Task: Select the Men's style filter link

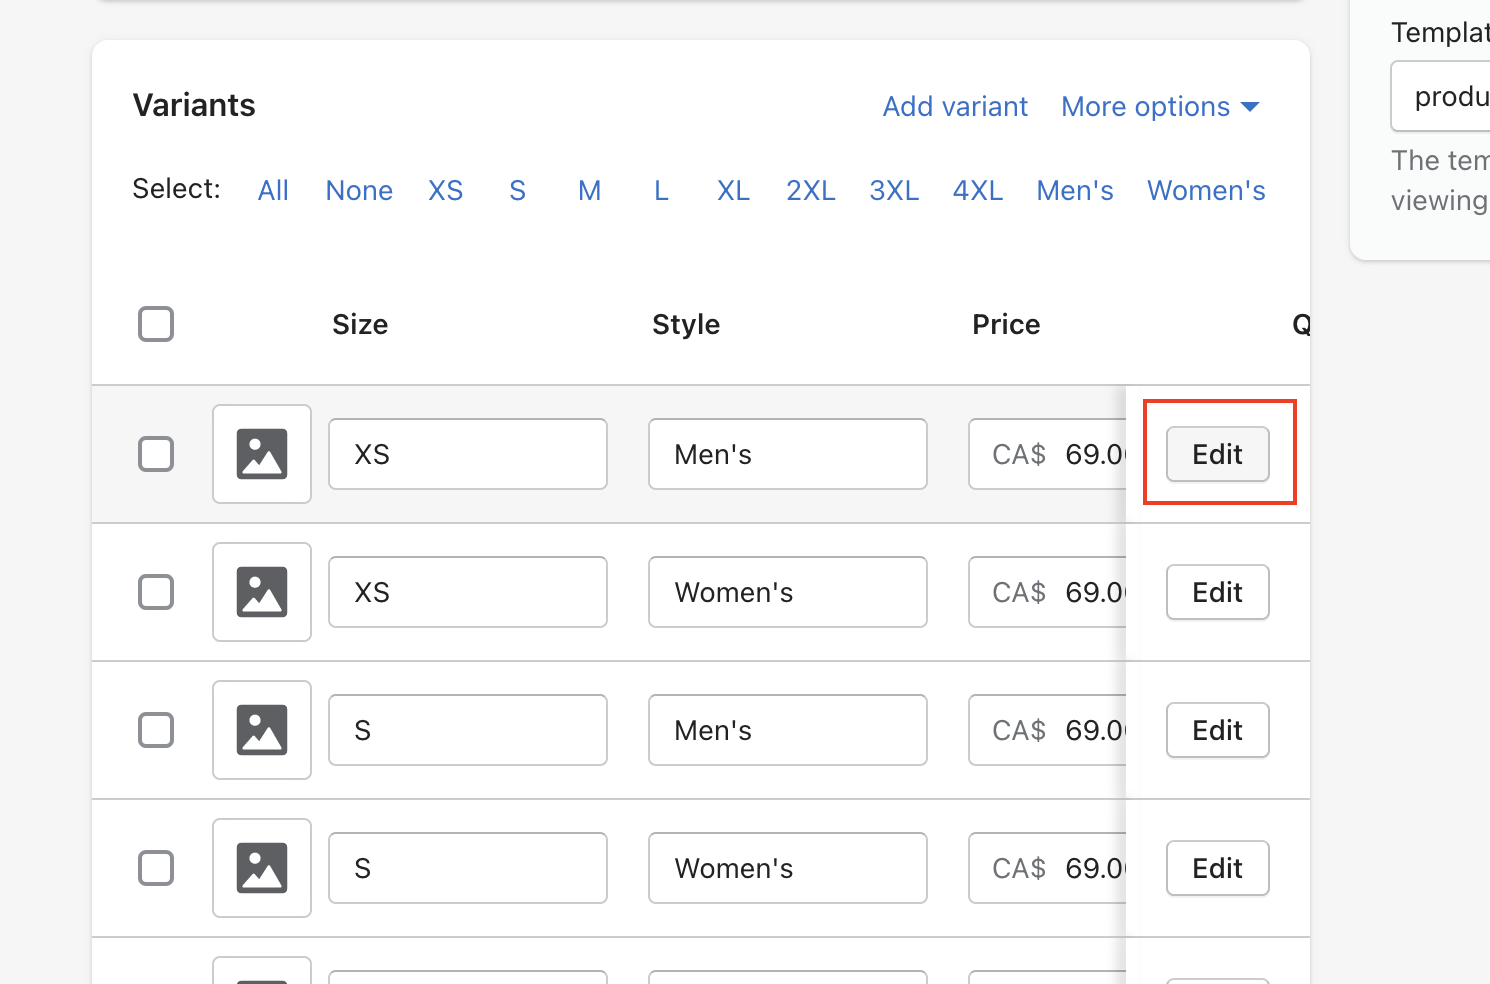Action: point(1075,191)
